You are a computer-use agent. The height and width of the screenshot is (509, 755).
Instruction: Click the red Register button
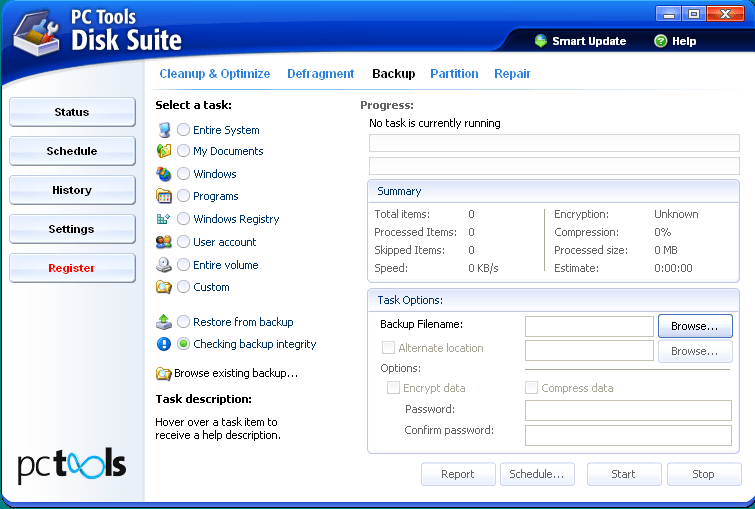[72, 268]
